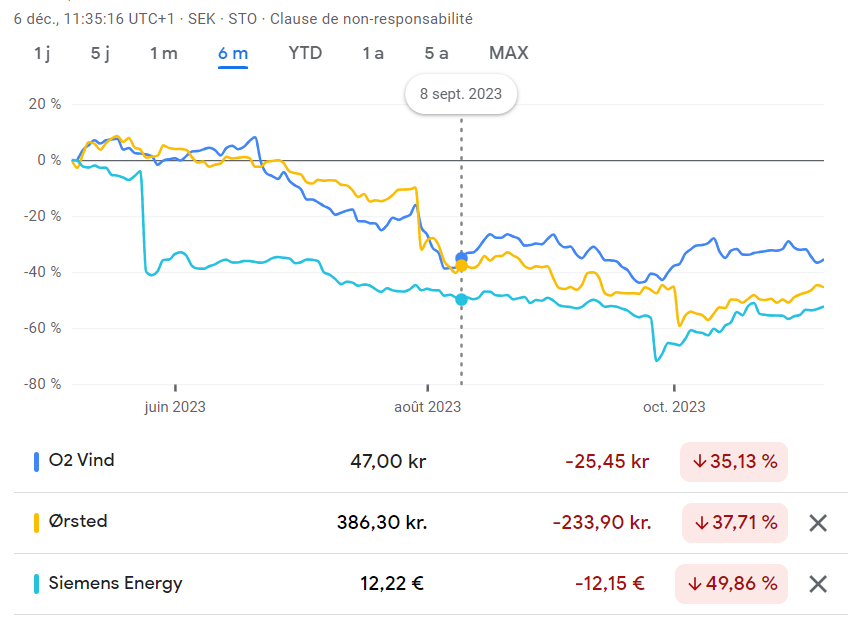Viewport: 867px width, 625px height.
Task: Click the Siemens Energy 49,86 % change badge
Action: [x=732, y=584]
